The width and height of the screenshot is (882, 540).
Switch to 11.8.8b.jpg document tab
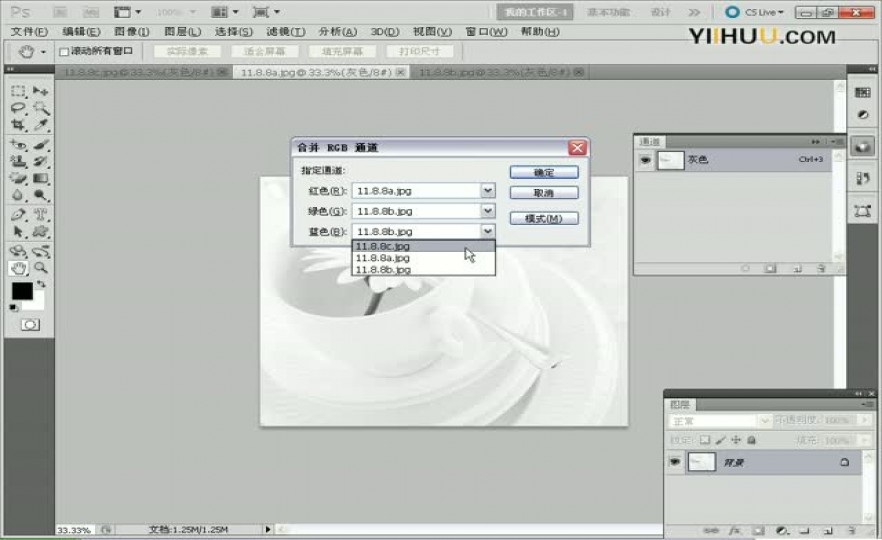tap(497, 72)
